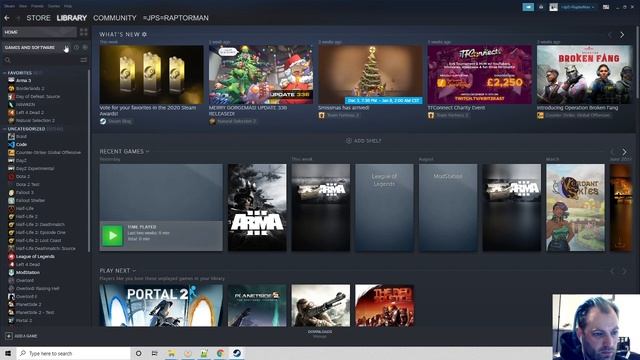
Task: Click the library sidebar search field
Action: point(41,60)
